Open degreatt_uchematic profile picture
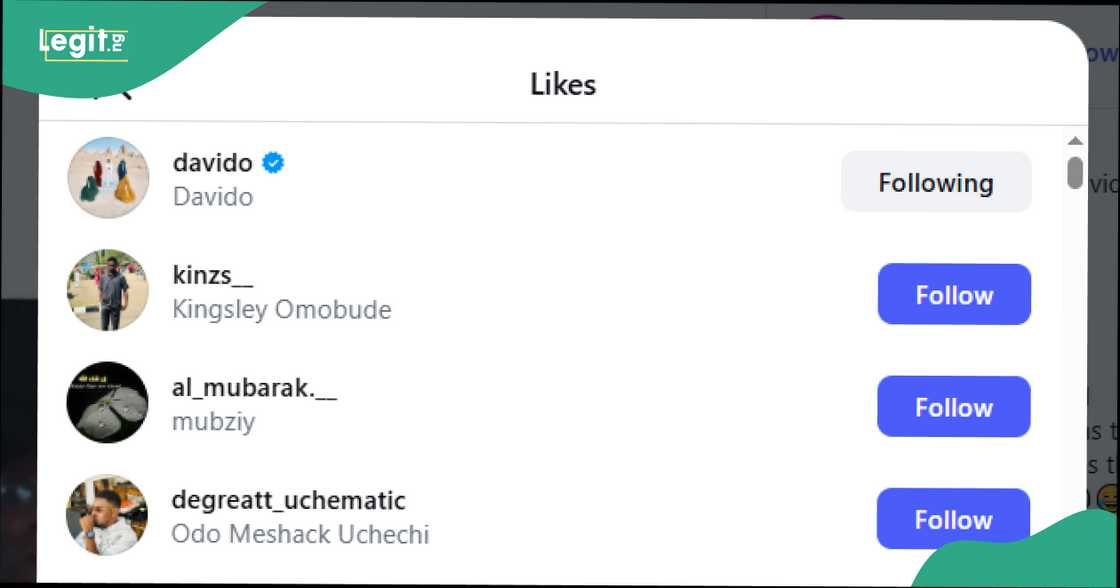 (x=108, y=514)
